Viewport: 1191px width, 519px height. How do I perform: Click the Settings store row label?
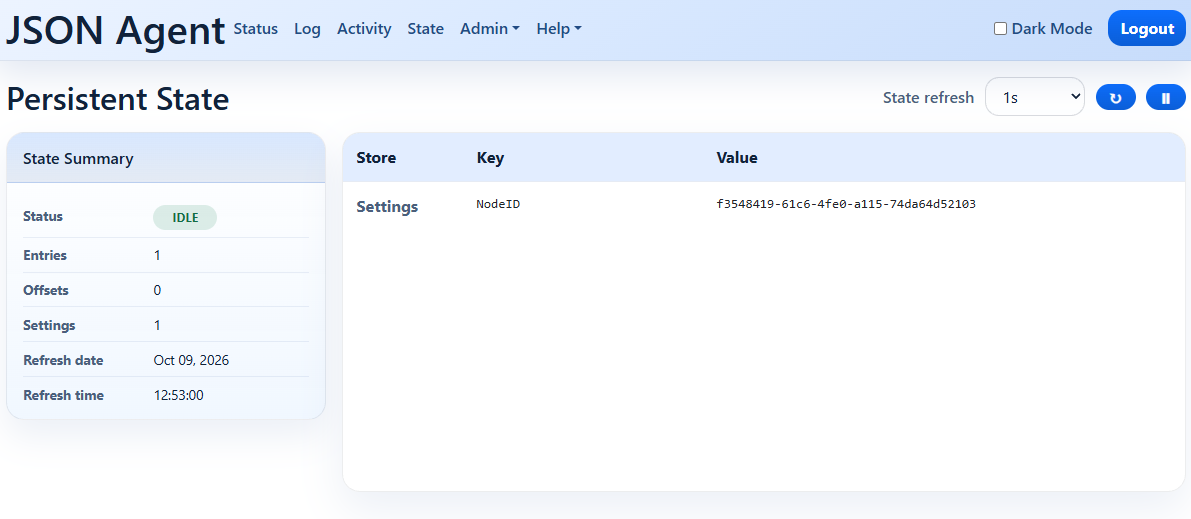click(387, 207)
